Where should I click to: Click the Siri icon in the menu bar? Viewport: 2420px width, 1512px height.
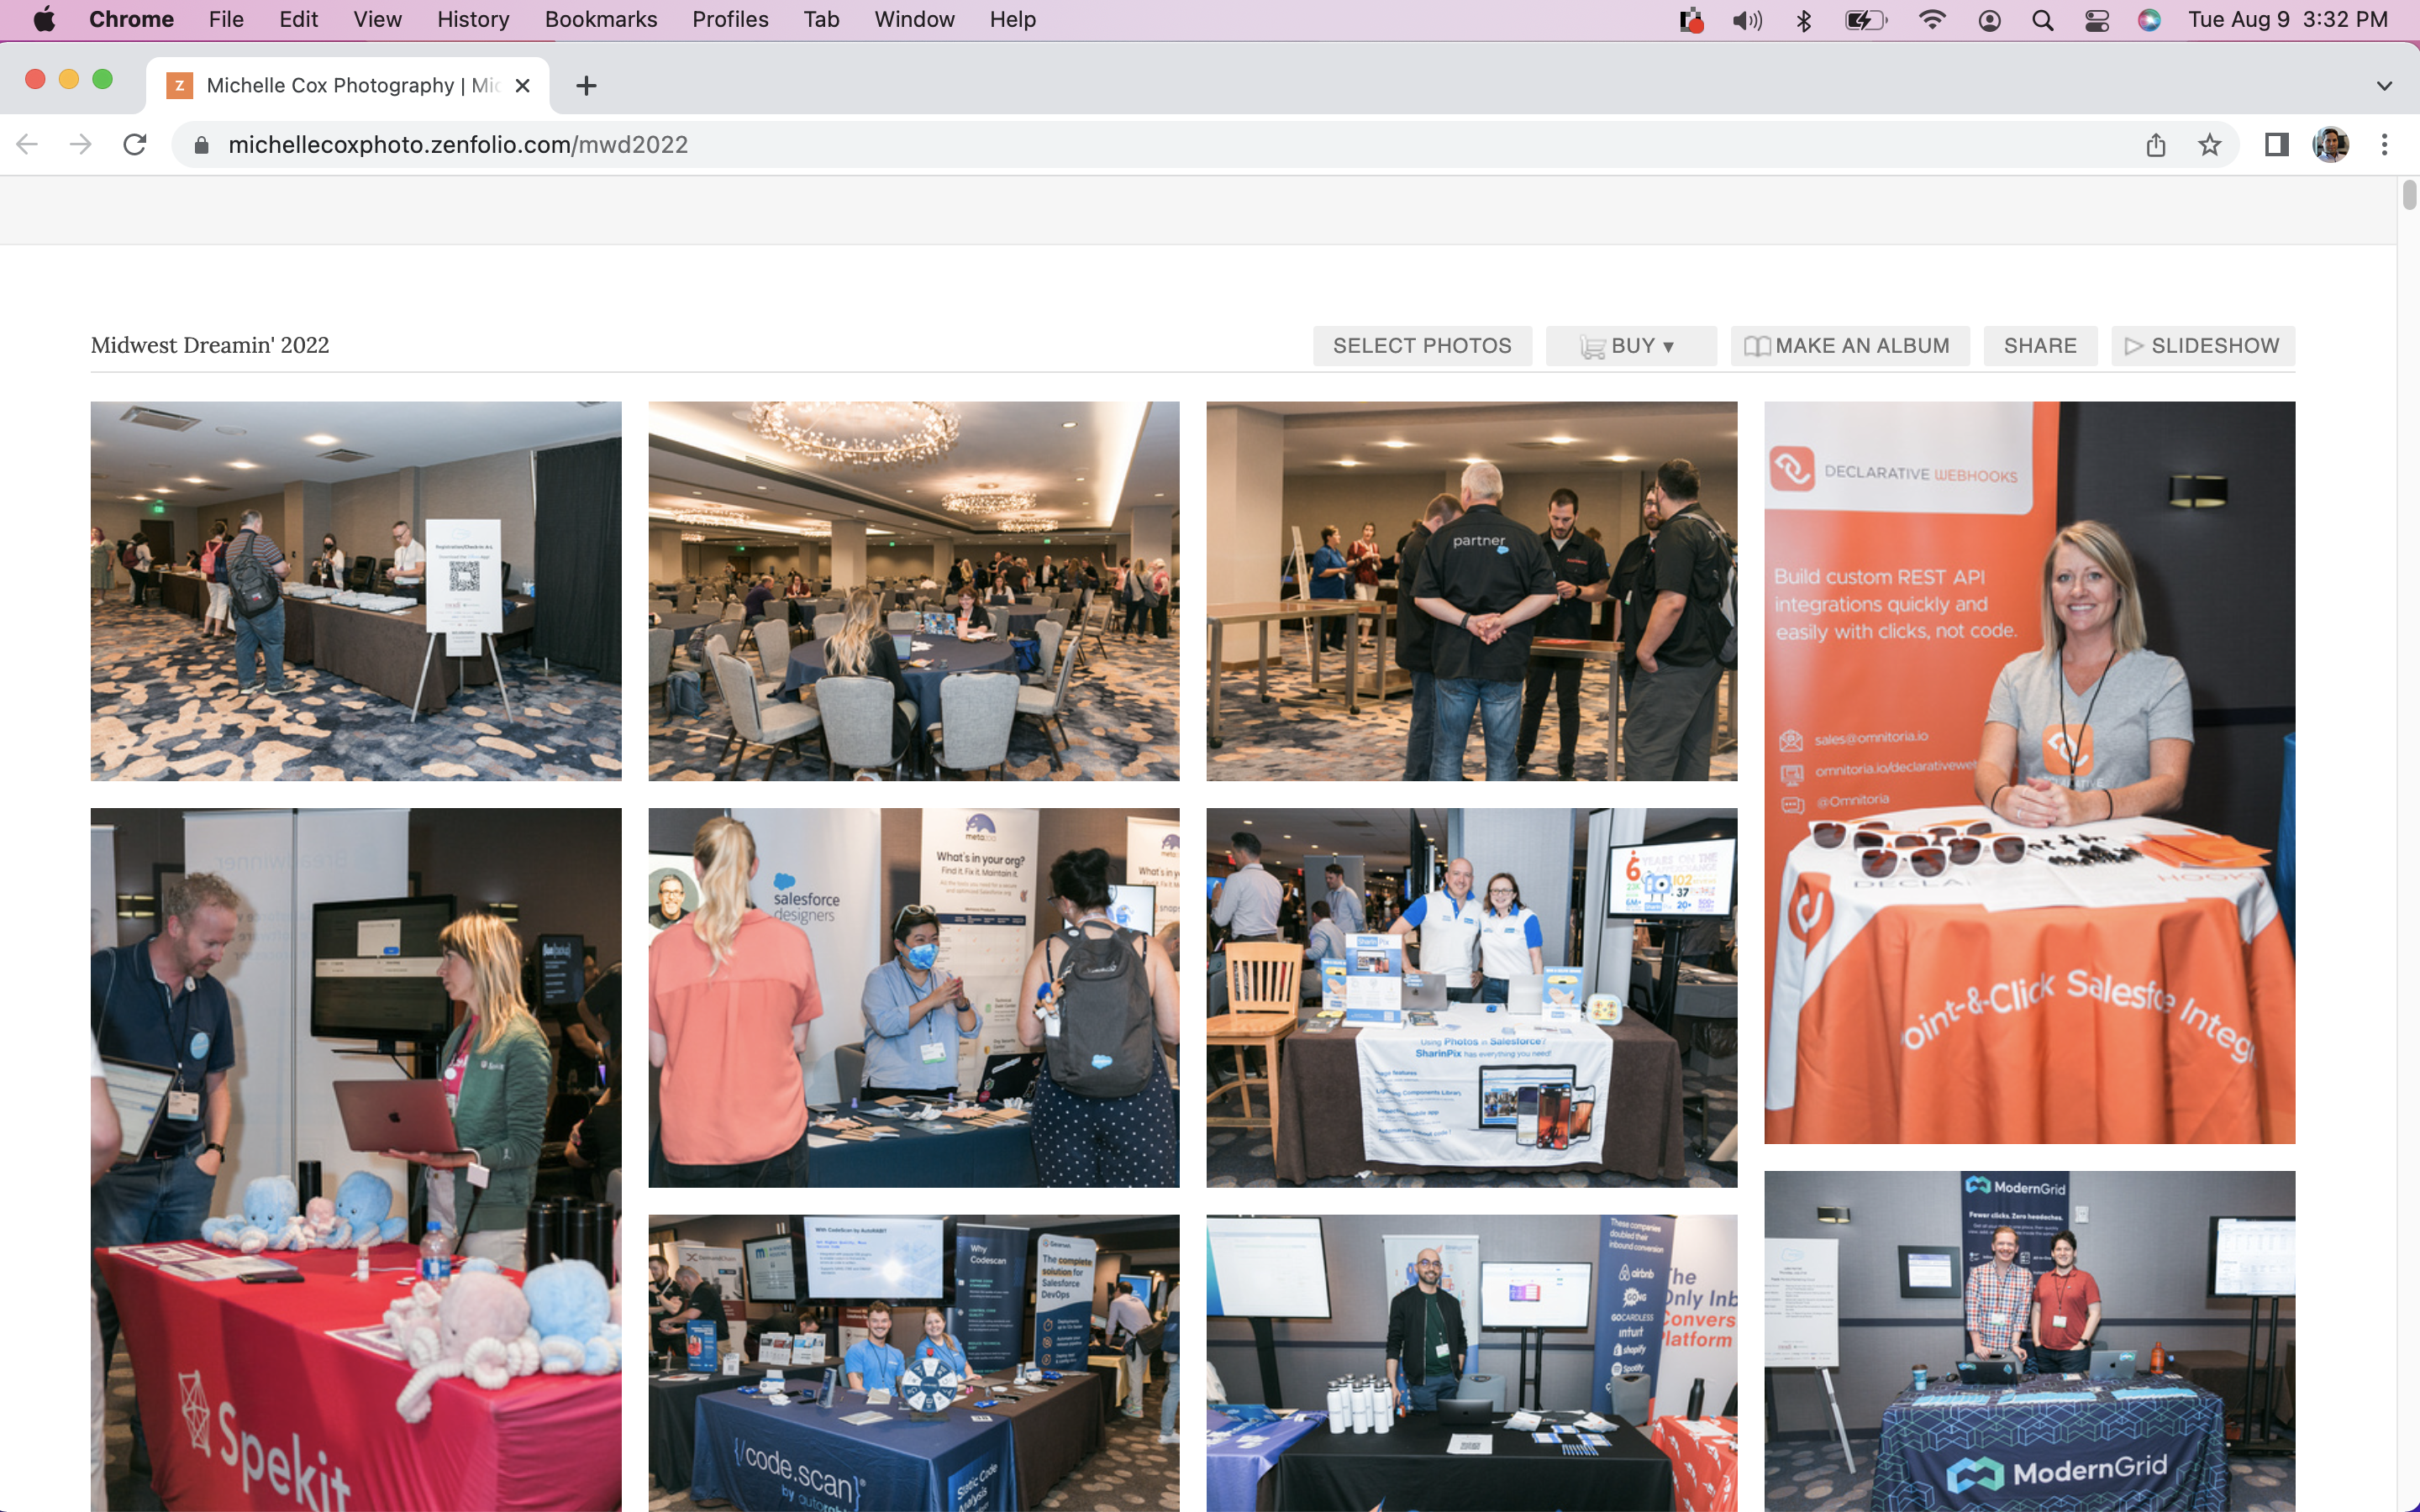click(x=2149, y=20)
